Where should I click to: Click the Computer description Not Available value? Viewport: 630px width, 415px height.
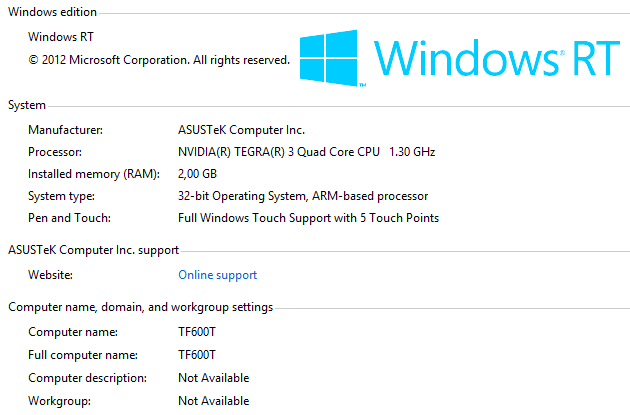tap(213, 378)
